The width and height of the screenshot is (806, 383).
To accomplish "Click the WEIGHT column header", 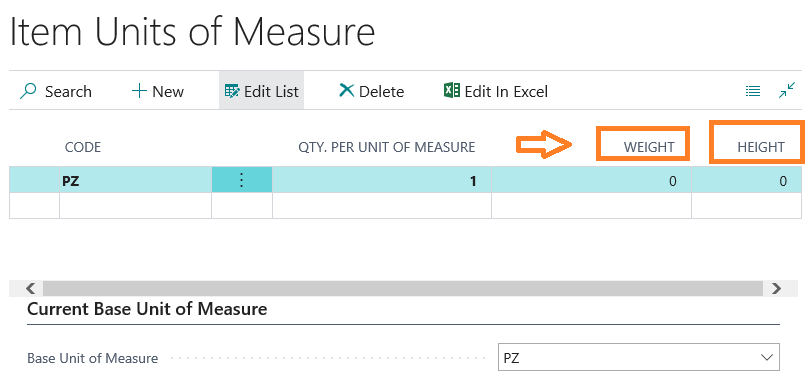I will pyautogui.click(x=649, y=148).
